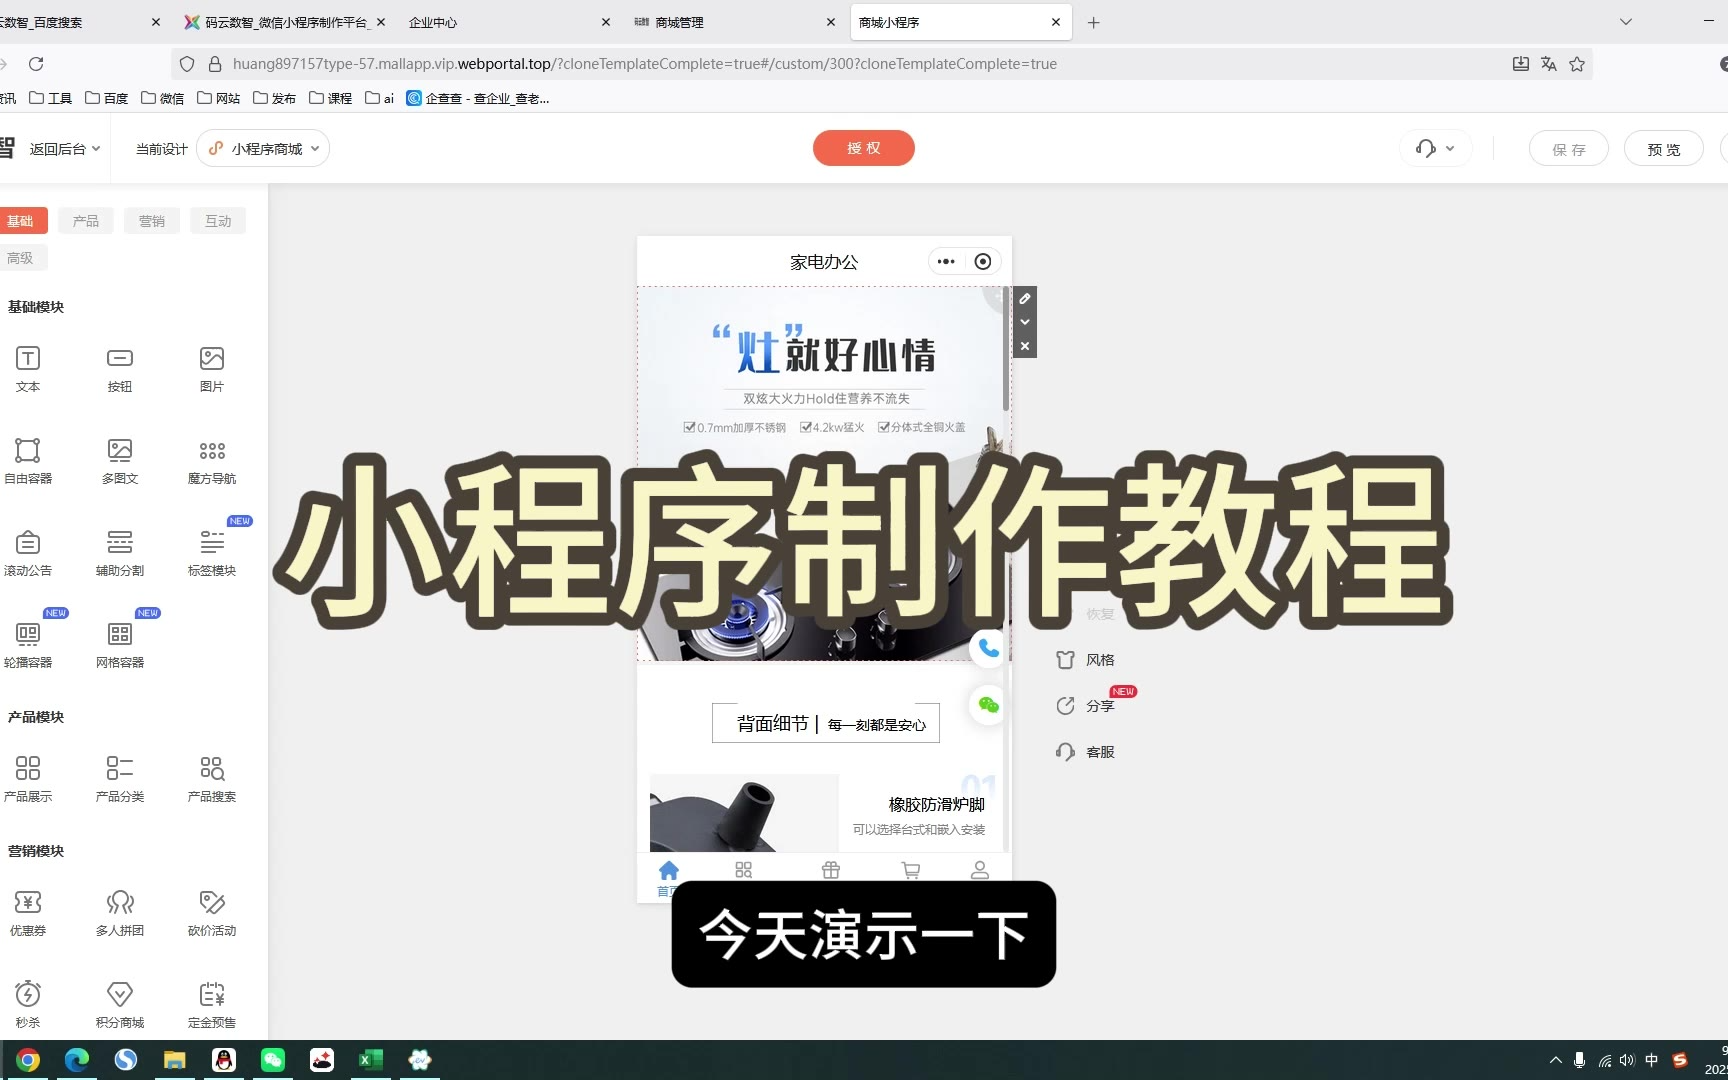The height and width of the screenshot is (1080, 1728).
Task: Expand the headset support dropdown
Action: (x=1435, y=149)
